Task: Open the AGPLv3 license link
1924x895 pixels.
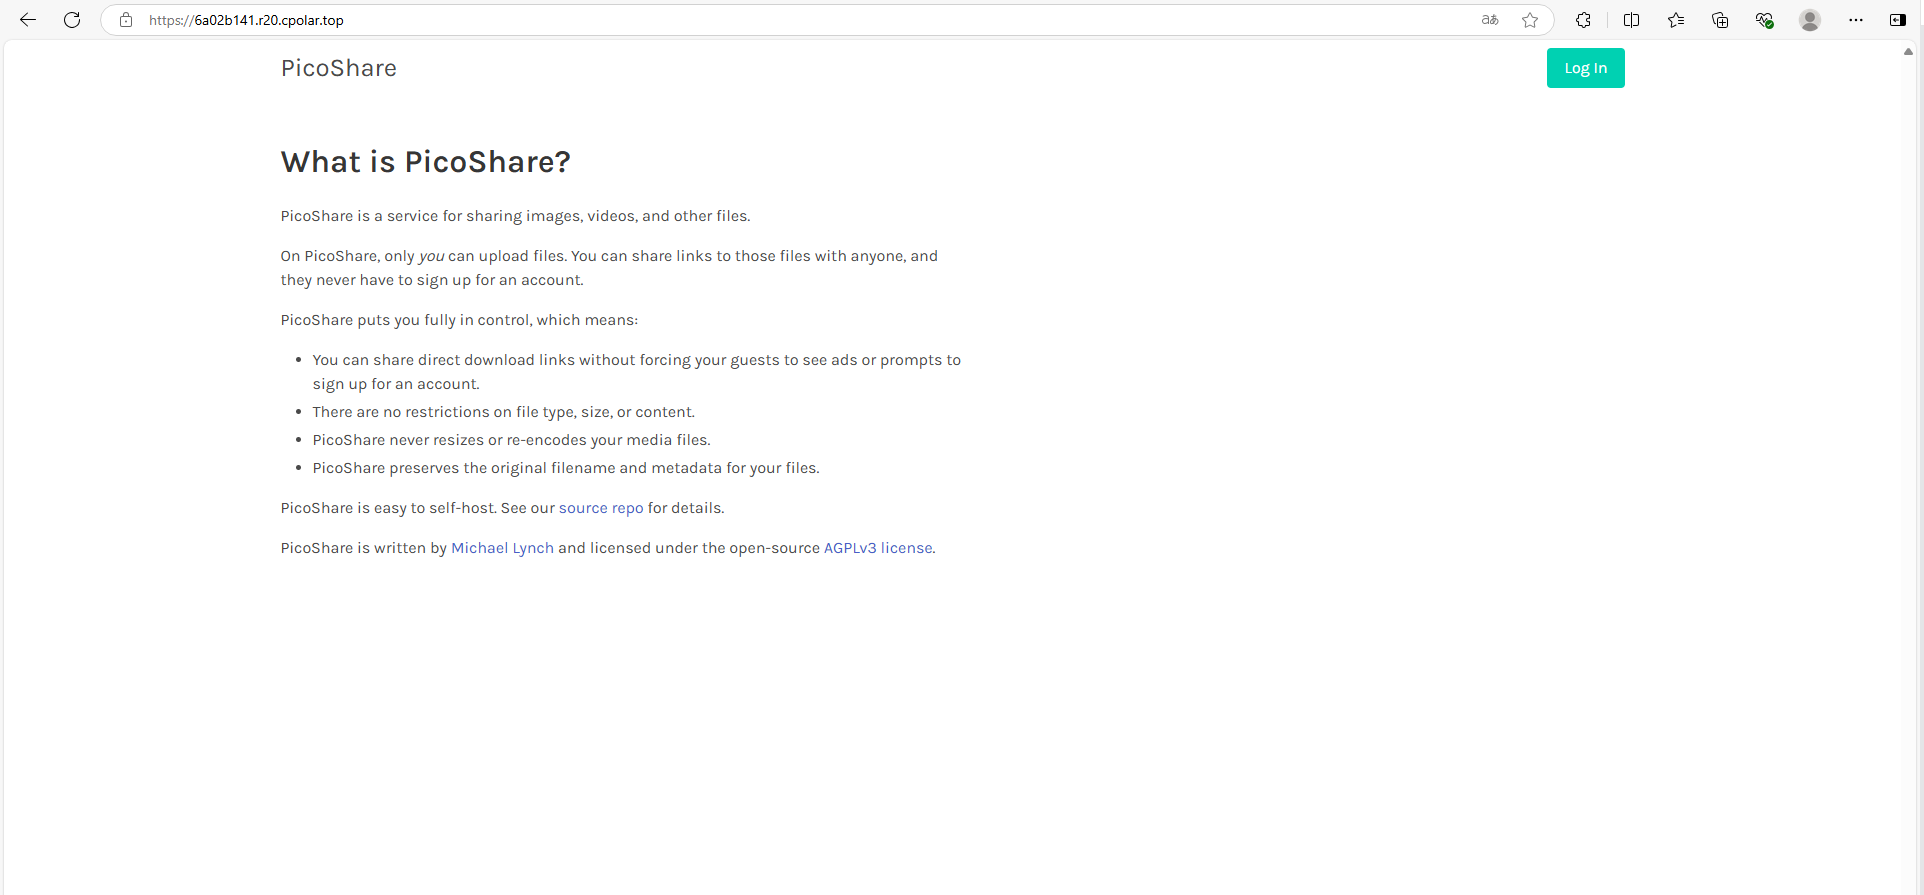Action: click(x=878, y=548)
